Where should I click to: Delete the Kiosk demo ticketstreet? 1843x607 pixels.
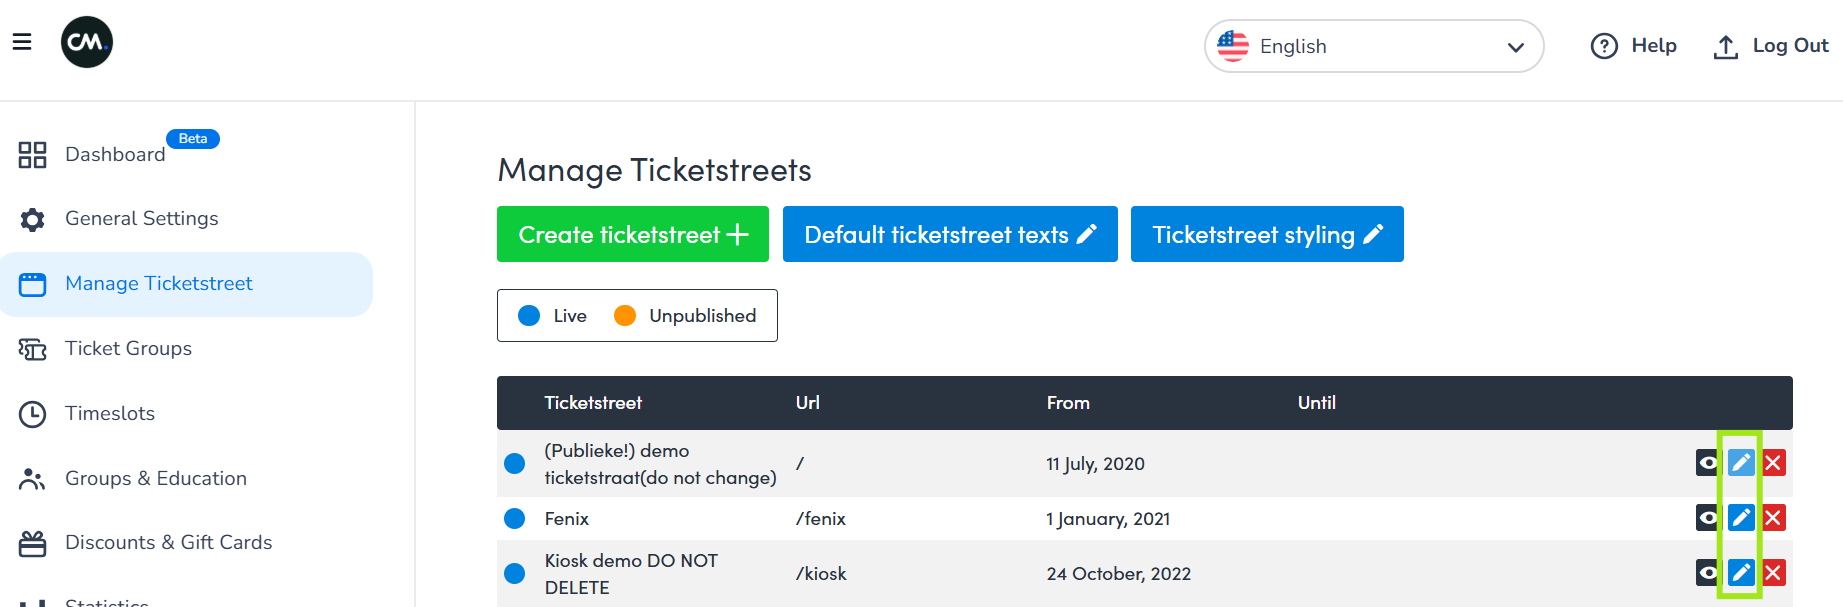pyautogui.click(x=1774, y=573)
